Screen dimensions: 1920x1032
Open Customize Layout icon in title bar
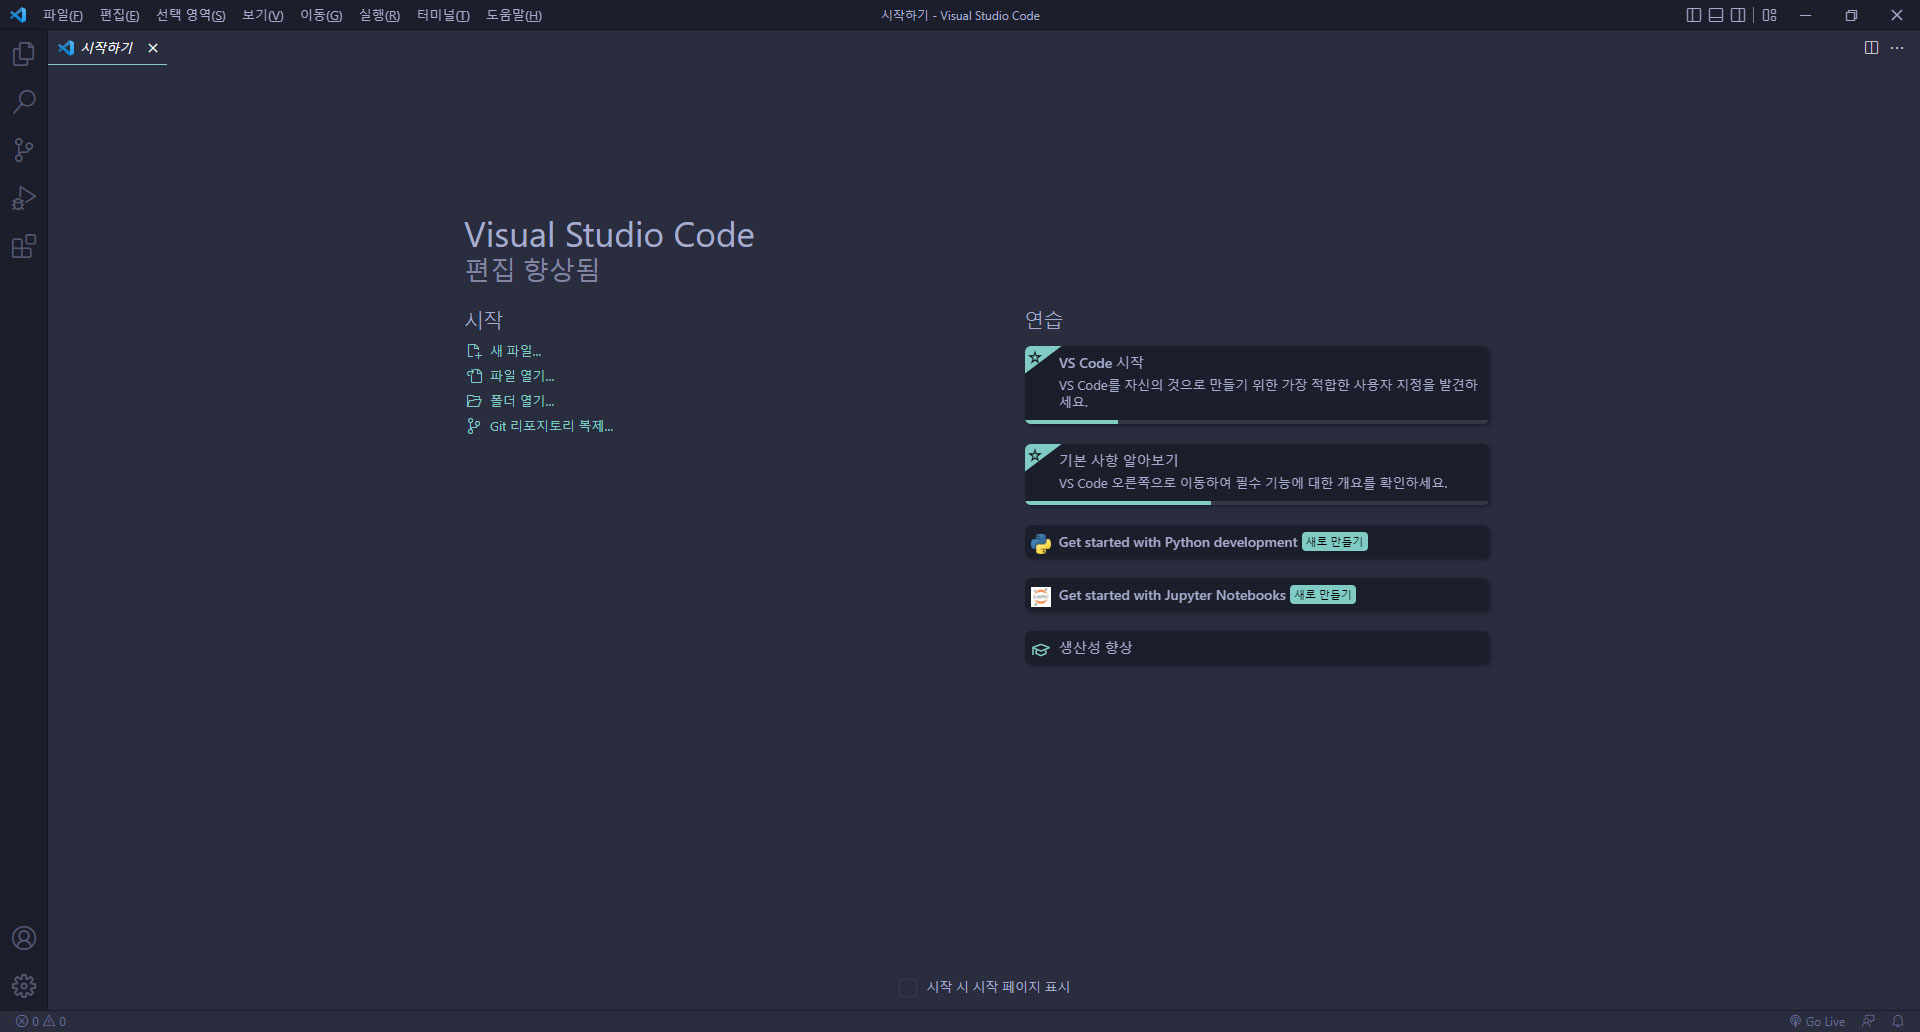click(1770, 15)
